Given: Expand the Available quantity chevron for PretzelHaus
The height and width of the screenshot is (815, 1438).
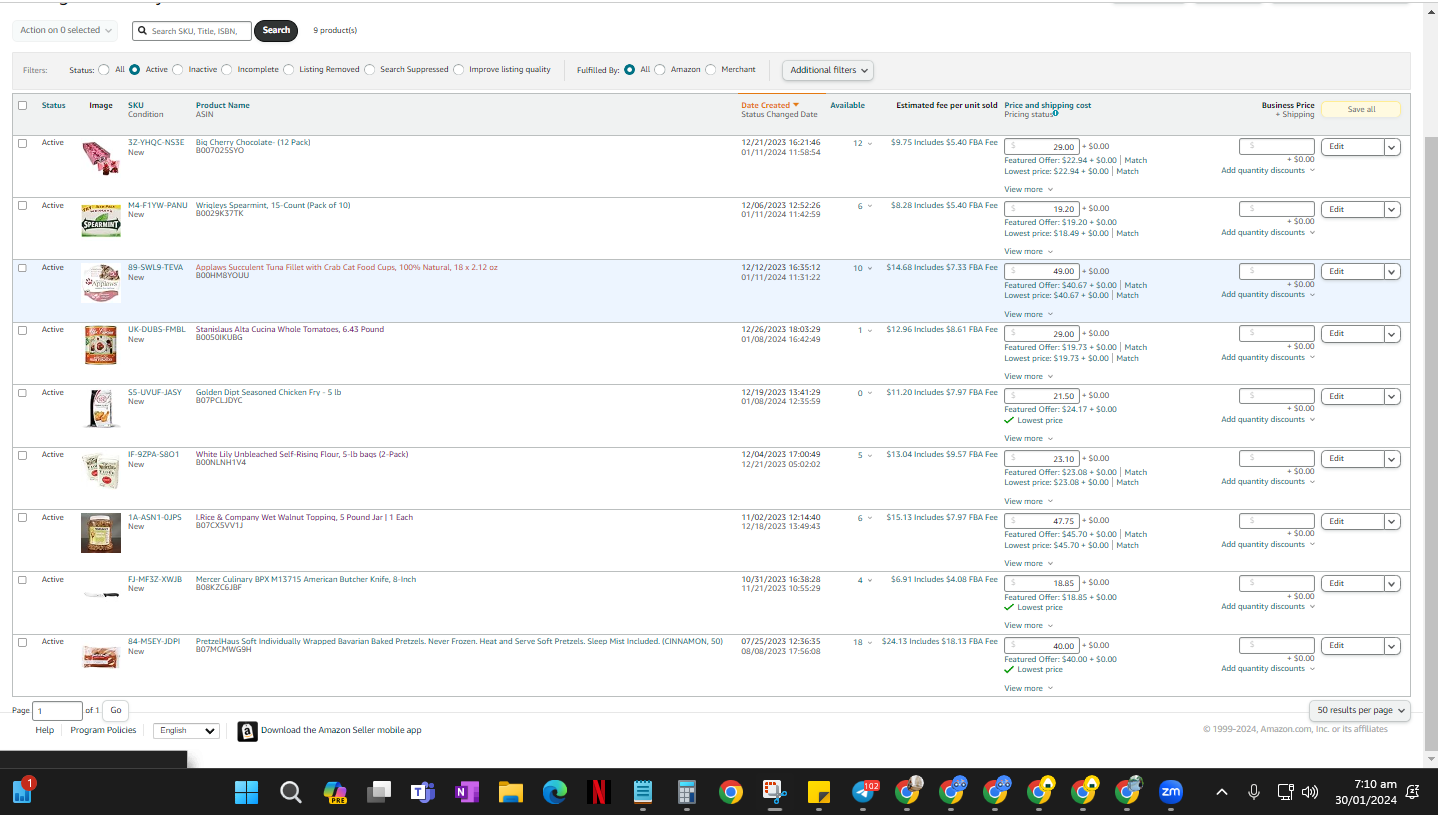Looking at the screenshot, I should [869, 643].
